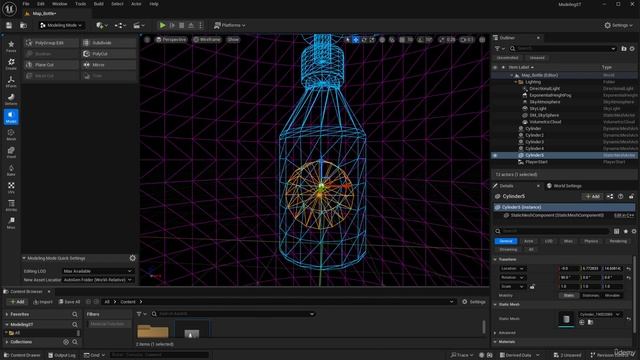640x360 pixels.
Task: Open the Voxel tool category
Action: point(11,152)
